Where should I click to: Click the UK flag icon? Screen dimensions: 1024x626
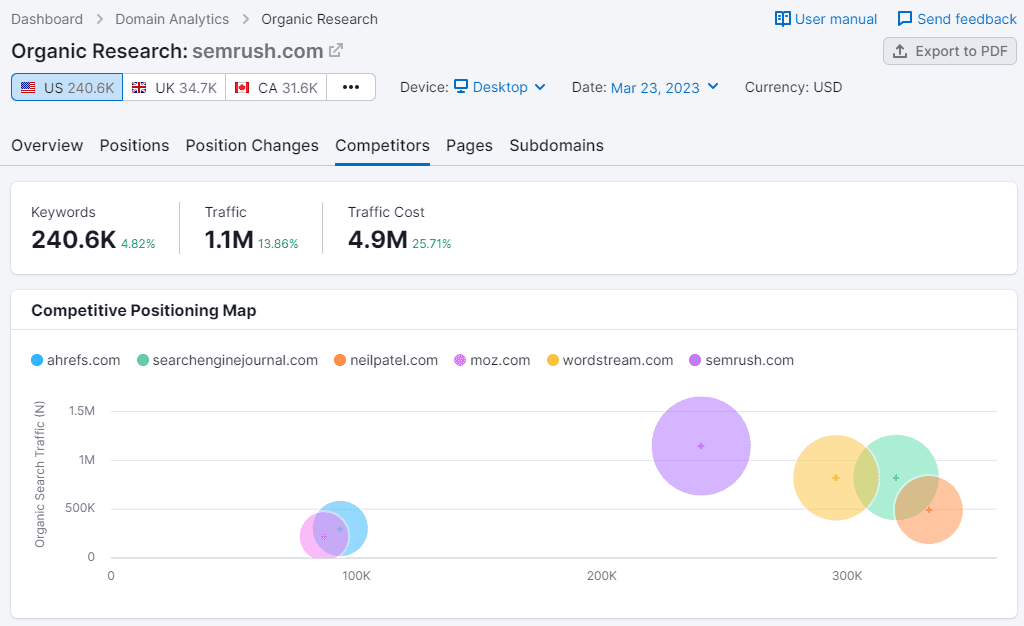[139, 87]
